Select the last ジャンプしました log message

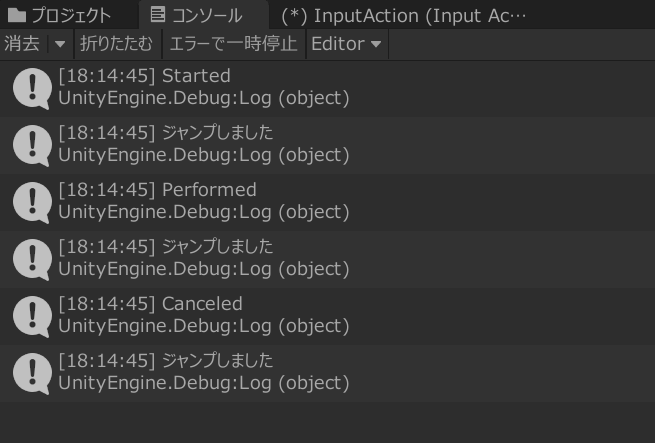[x=218, y=360]
